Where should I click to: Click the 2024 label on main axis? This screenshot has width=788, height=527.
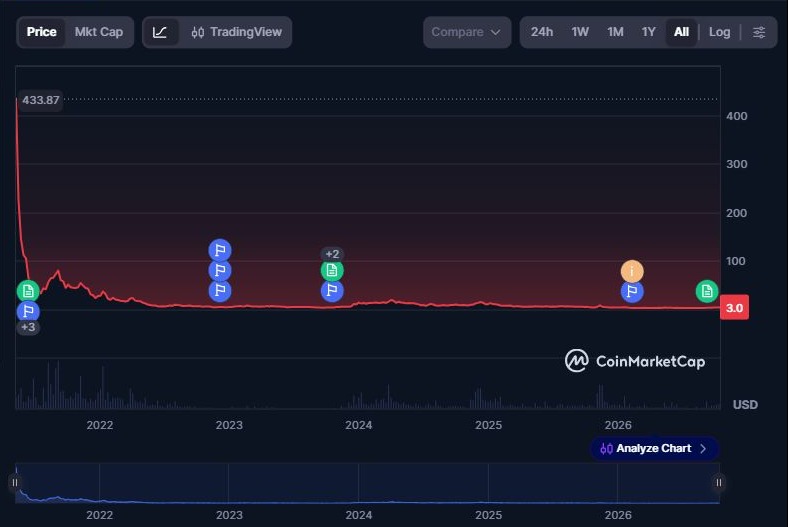pyautogui.click(x=359, y=425)
